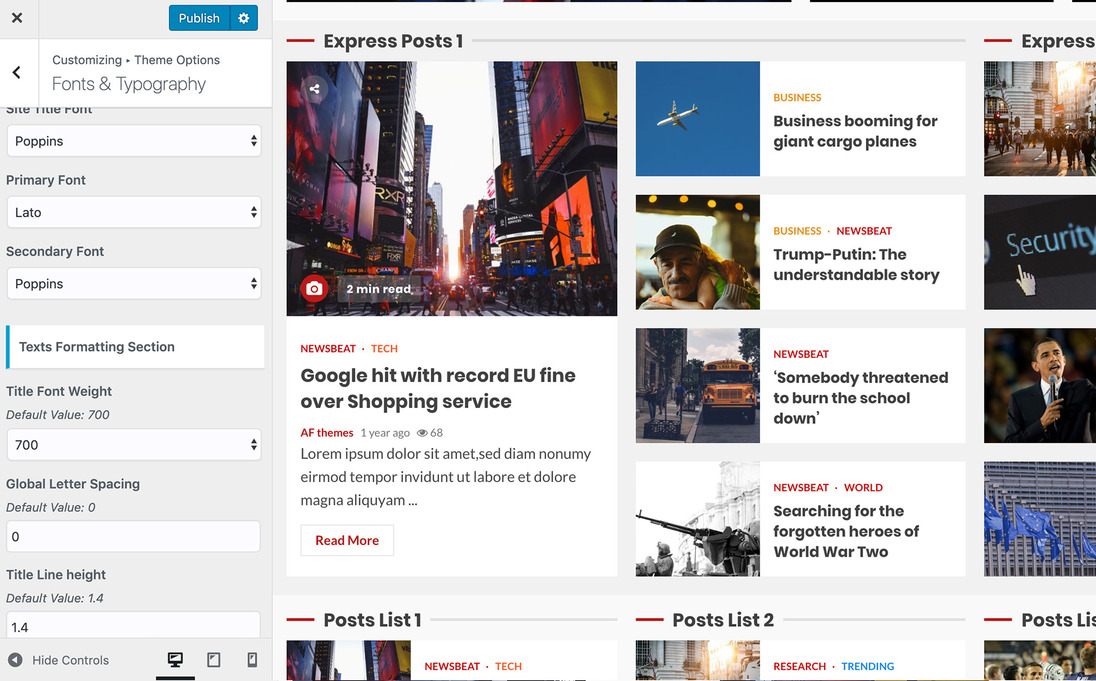Image resolution: width=1096 pixels, height=681 pixels.
Task: Click TECH category above Google fine article
Action: click(x=384, y=349)
